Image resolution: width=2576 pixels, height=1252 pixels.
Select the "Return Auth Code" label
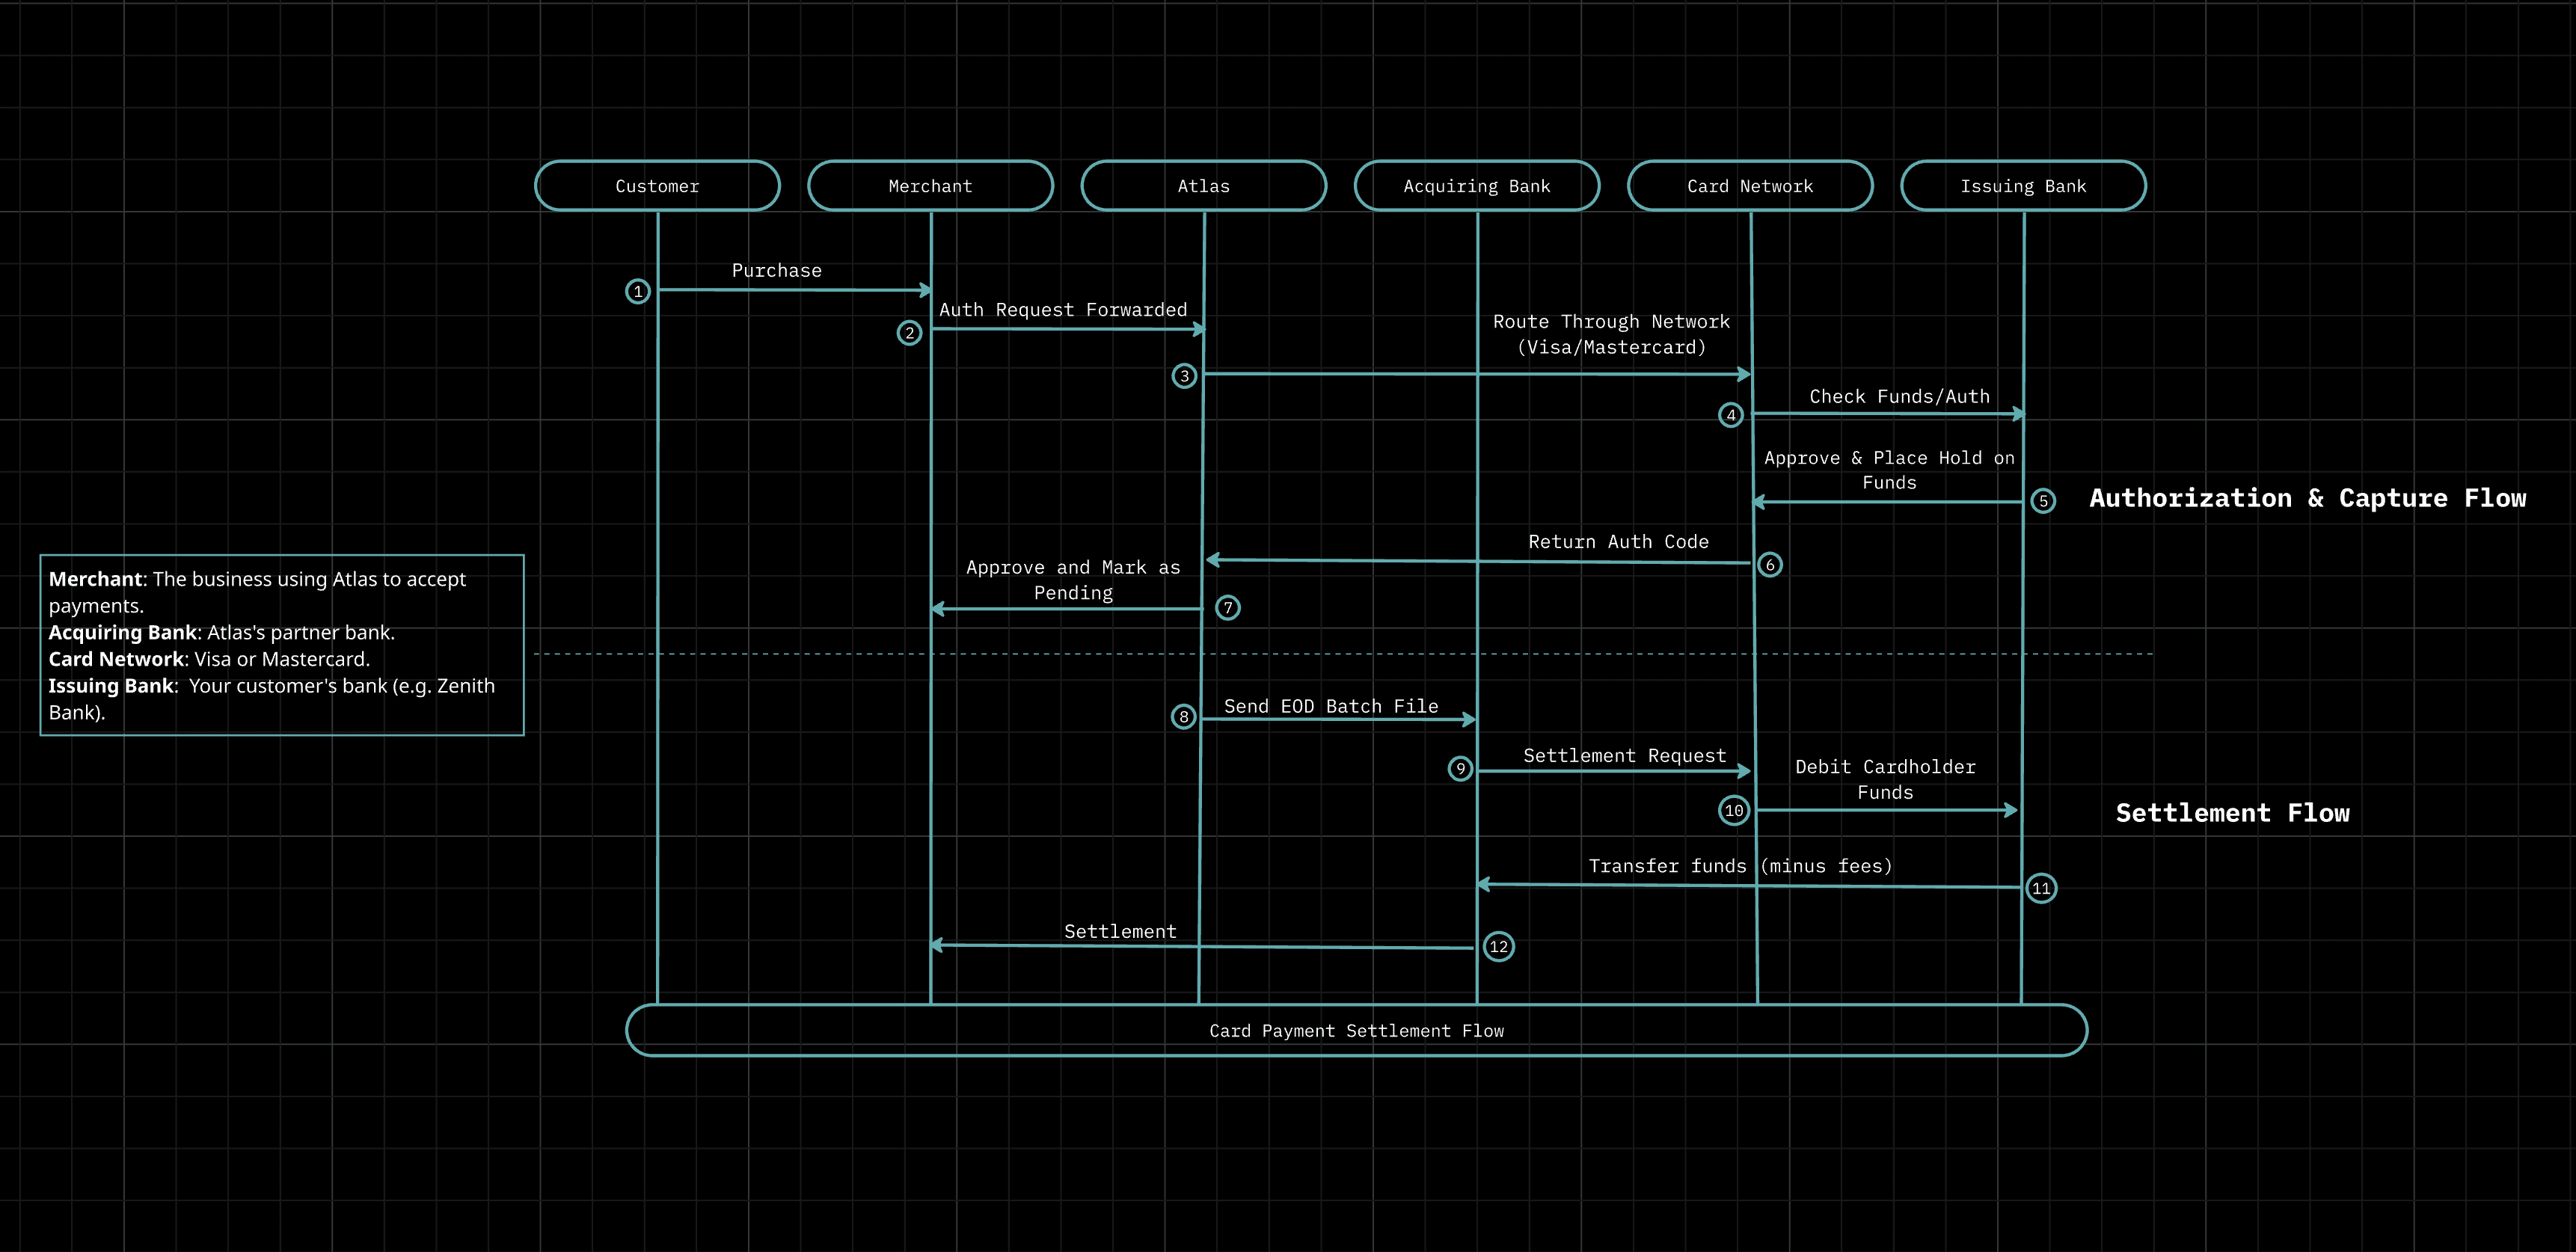click(x=1618, y=541)
